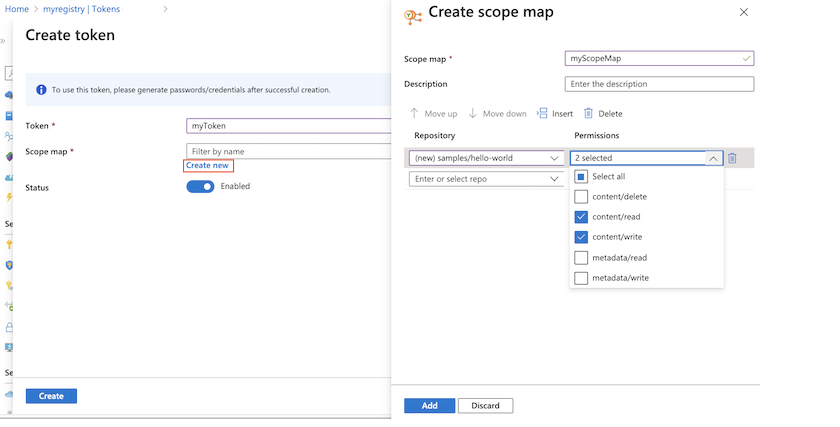The image size is (840, 427).
Task: Click the Insert row icon
Action: click(542, 114)
